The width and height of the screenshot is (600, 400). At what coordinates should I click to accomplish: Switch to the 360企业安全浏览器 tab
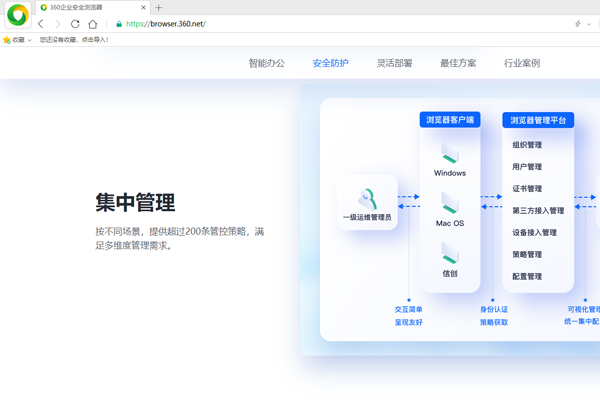click(92, 7)
